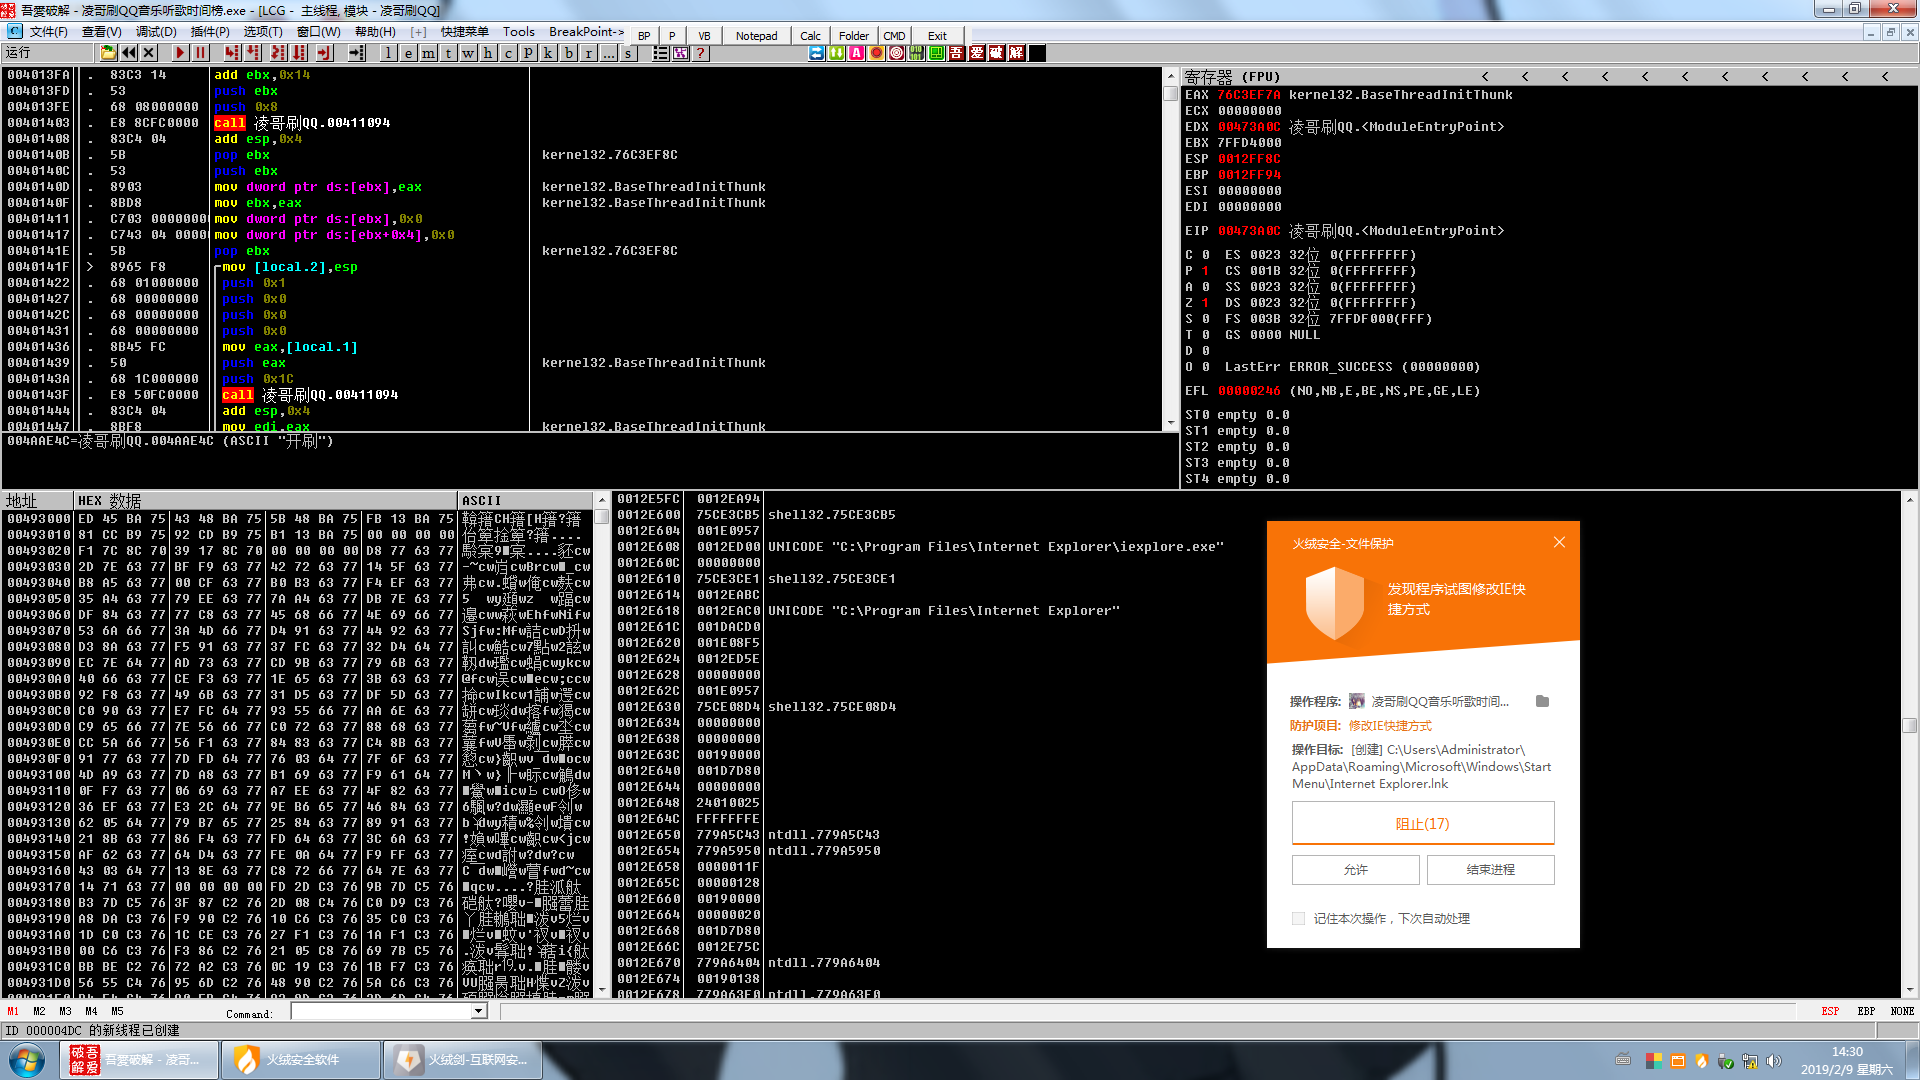This screenshot has height=1080, width=1920.
Task: Click the Open file toolbar icon
Action: 108,53
